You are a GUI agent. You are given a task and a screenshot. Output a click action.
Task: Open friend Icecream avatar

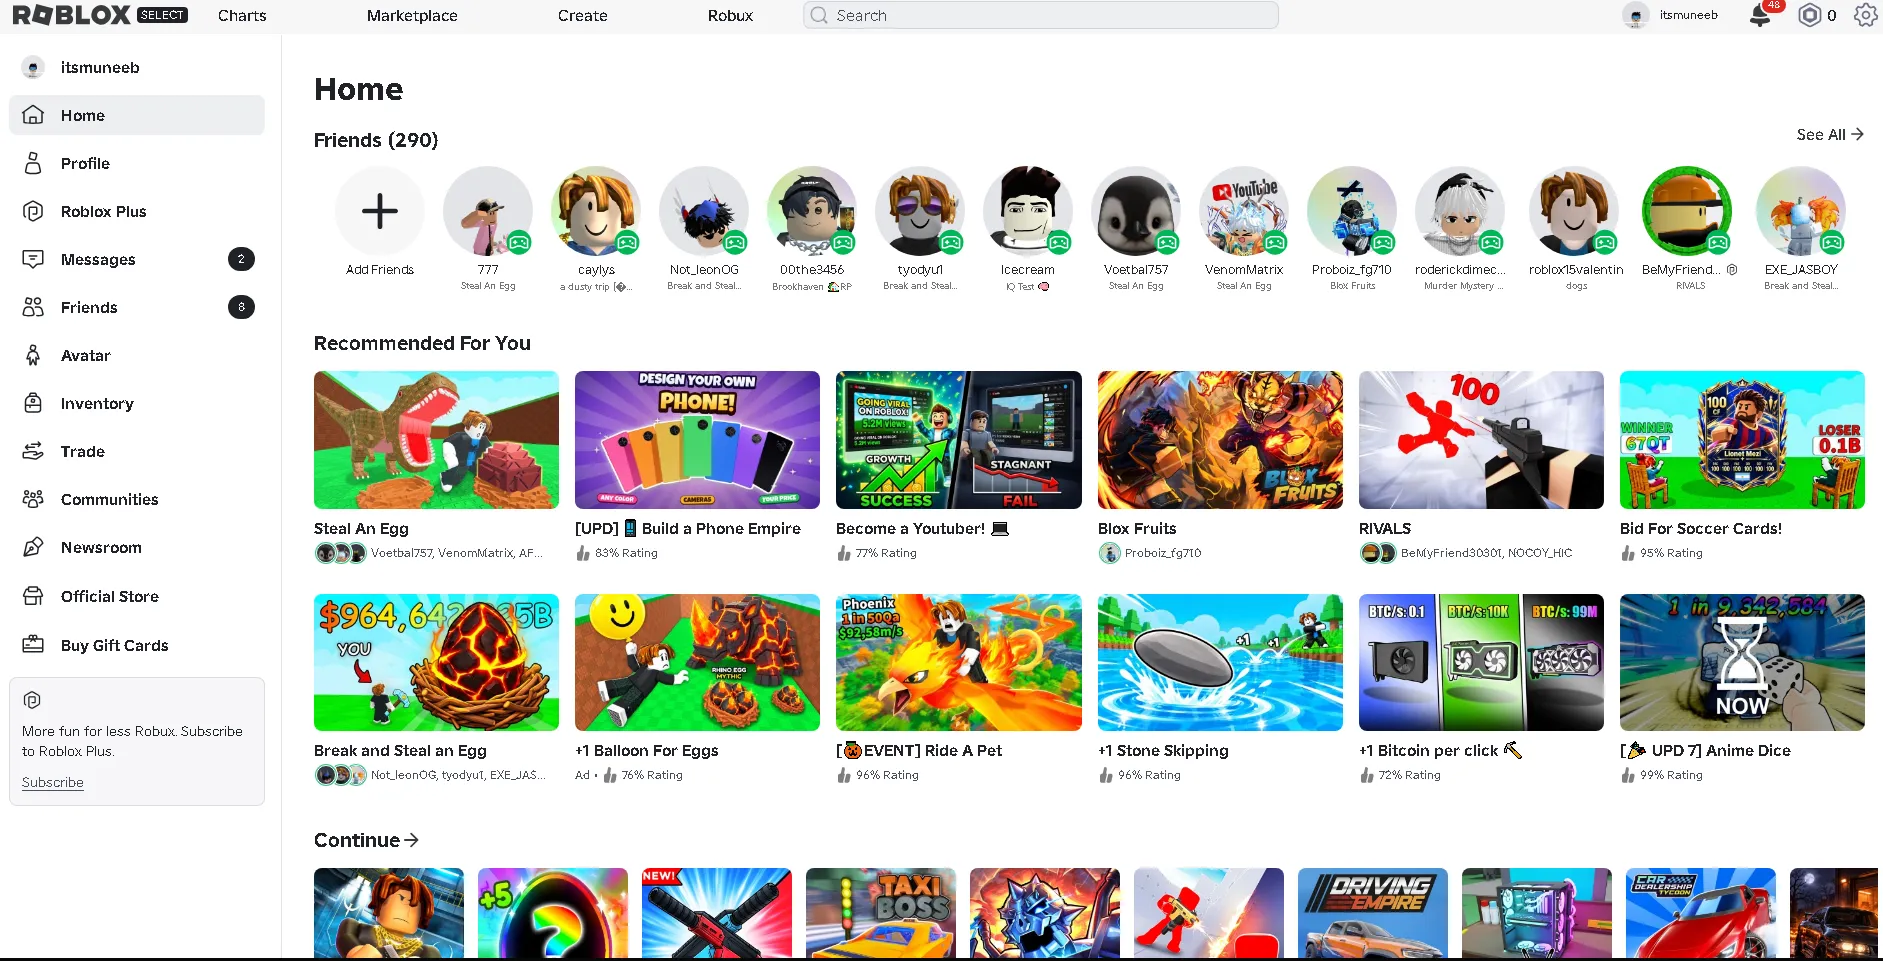pos(1028,211)
